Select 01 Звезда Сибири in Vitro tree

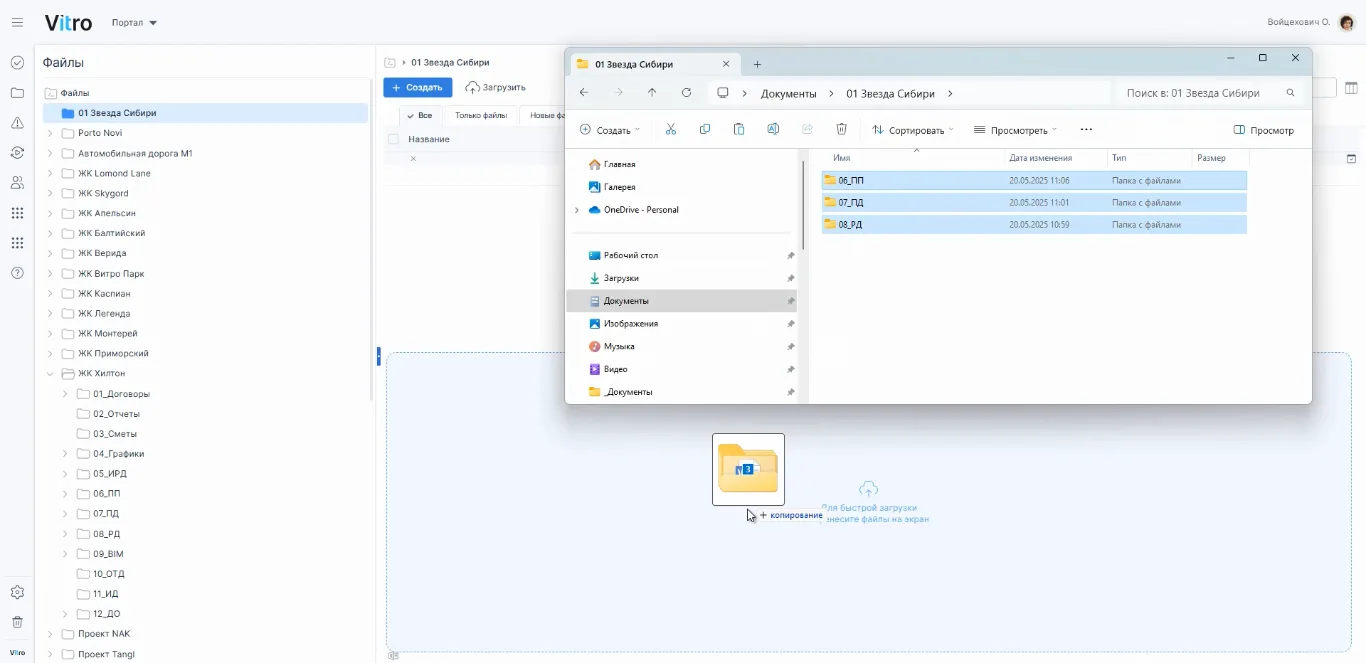click(x=205, y=113)
